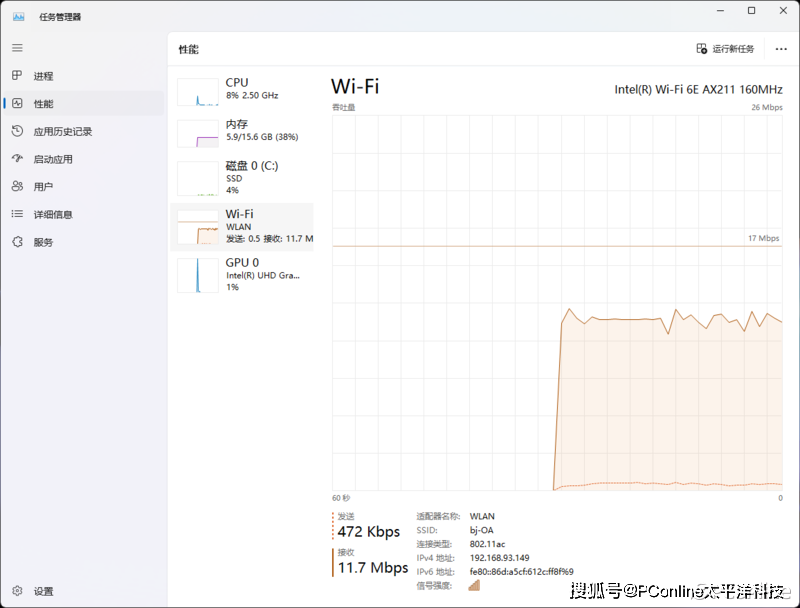Click the adapter name value WLAN
Screen dimensions: 800x608
(x=482, y=516)
